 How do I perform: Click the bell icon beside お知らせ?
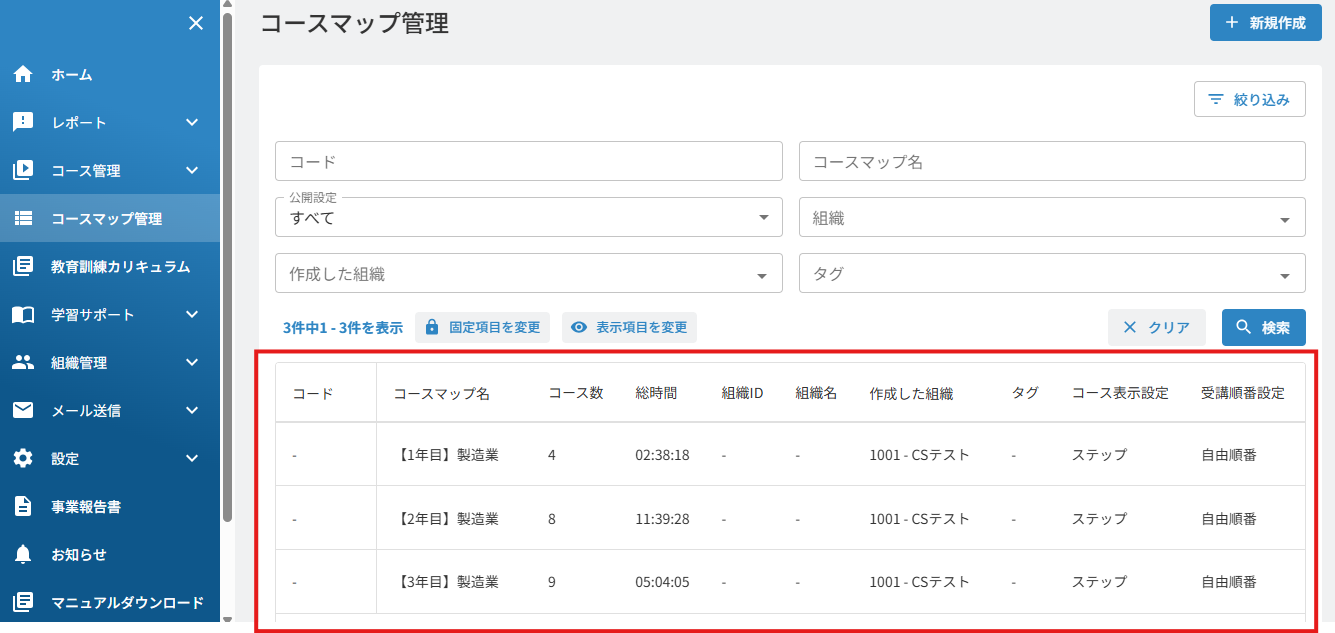click(23, 554)
